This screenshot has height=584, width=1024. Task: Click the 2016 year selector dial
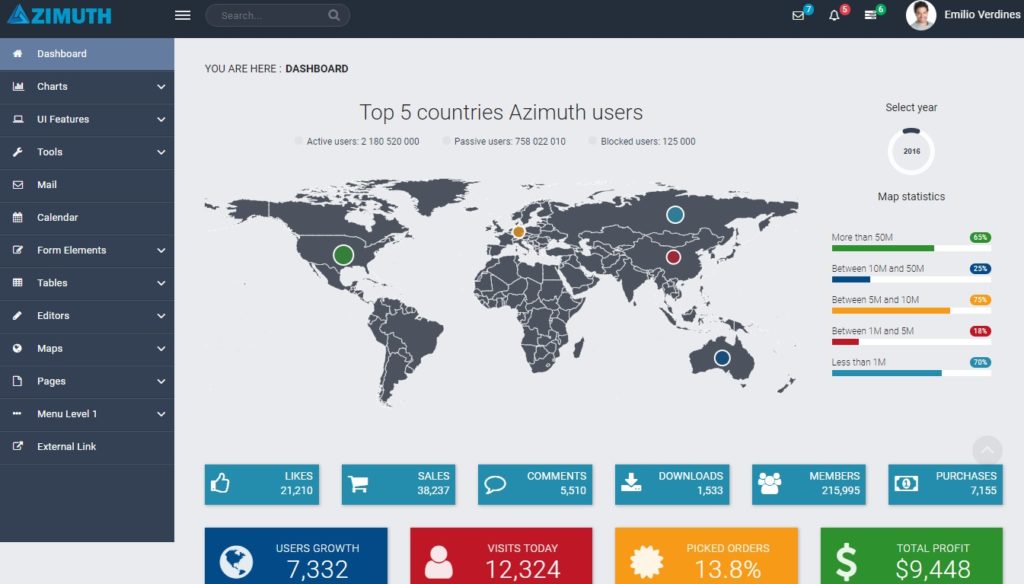coord(910,152)
